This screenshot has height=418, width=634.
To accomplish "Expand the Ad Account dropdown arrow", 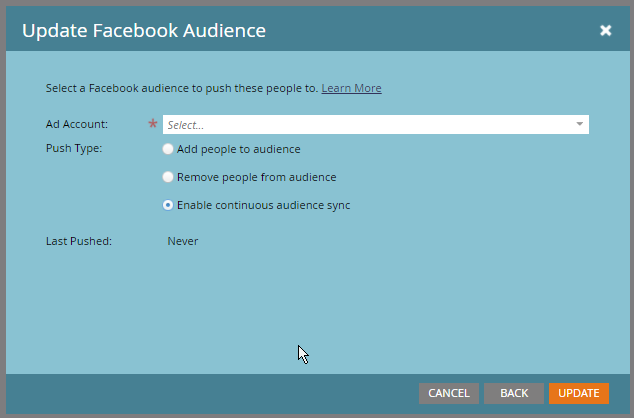I will [x=579, y=125].
